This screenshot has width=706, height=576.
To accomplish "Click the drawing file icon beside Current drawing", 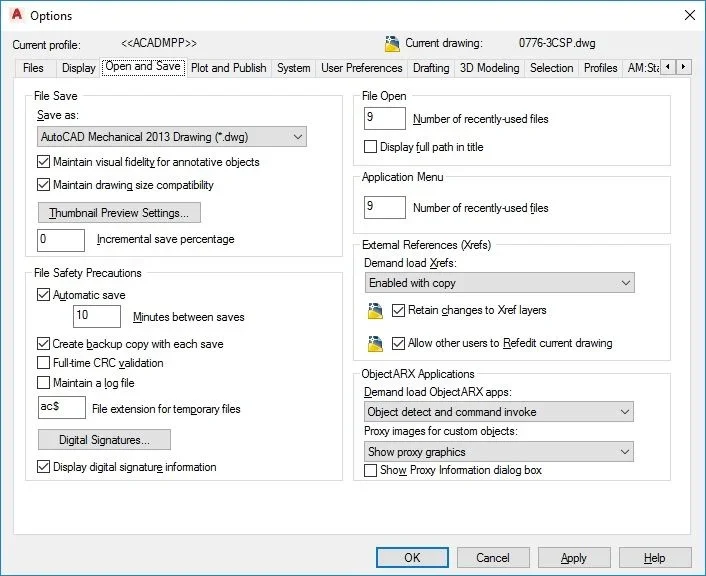I will [392, 44].
